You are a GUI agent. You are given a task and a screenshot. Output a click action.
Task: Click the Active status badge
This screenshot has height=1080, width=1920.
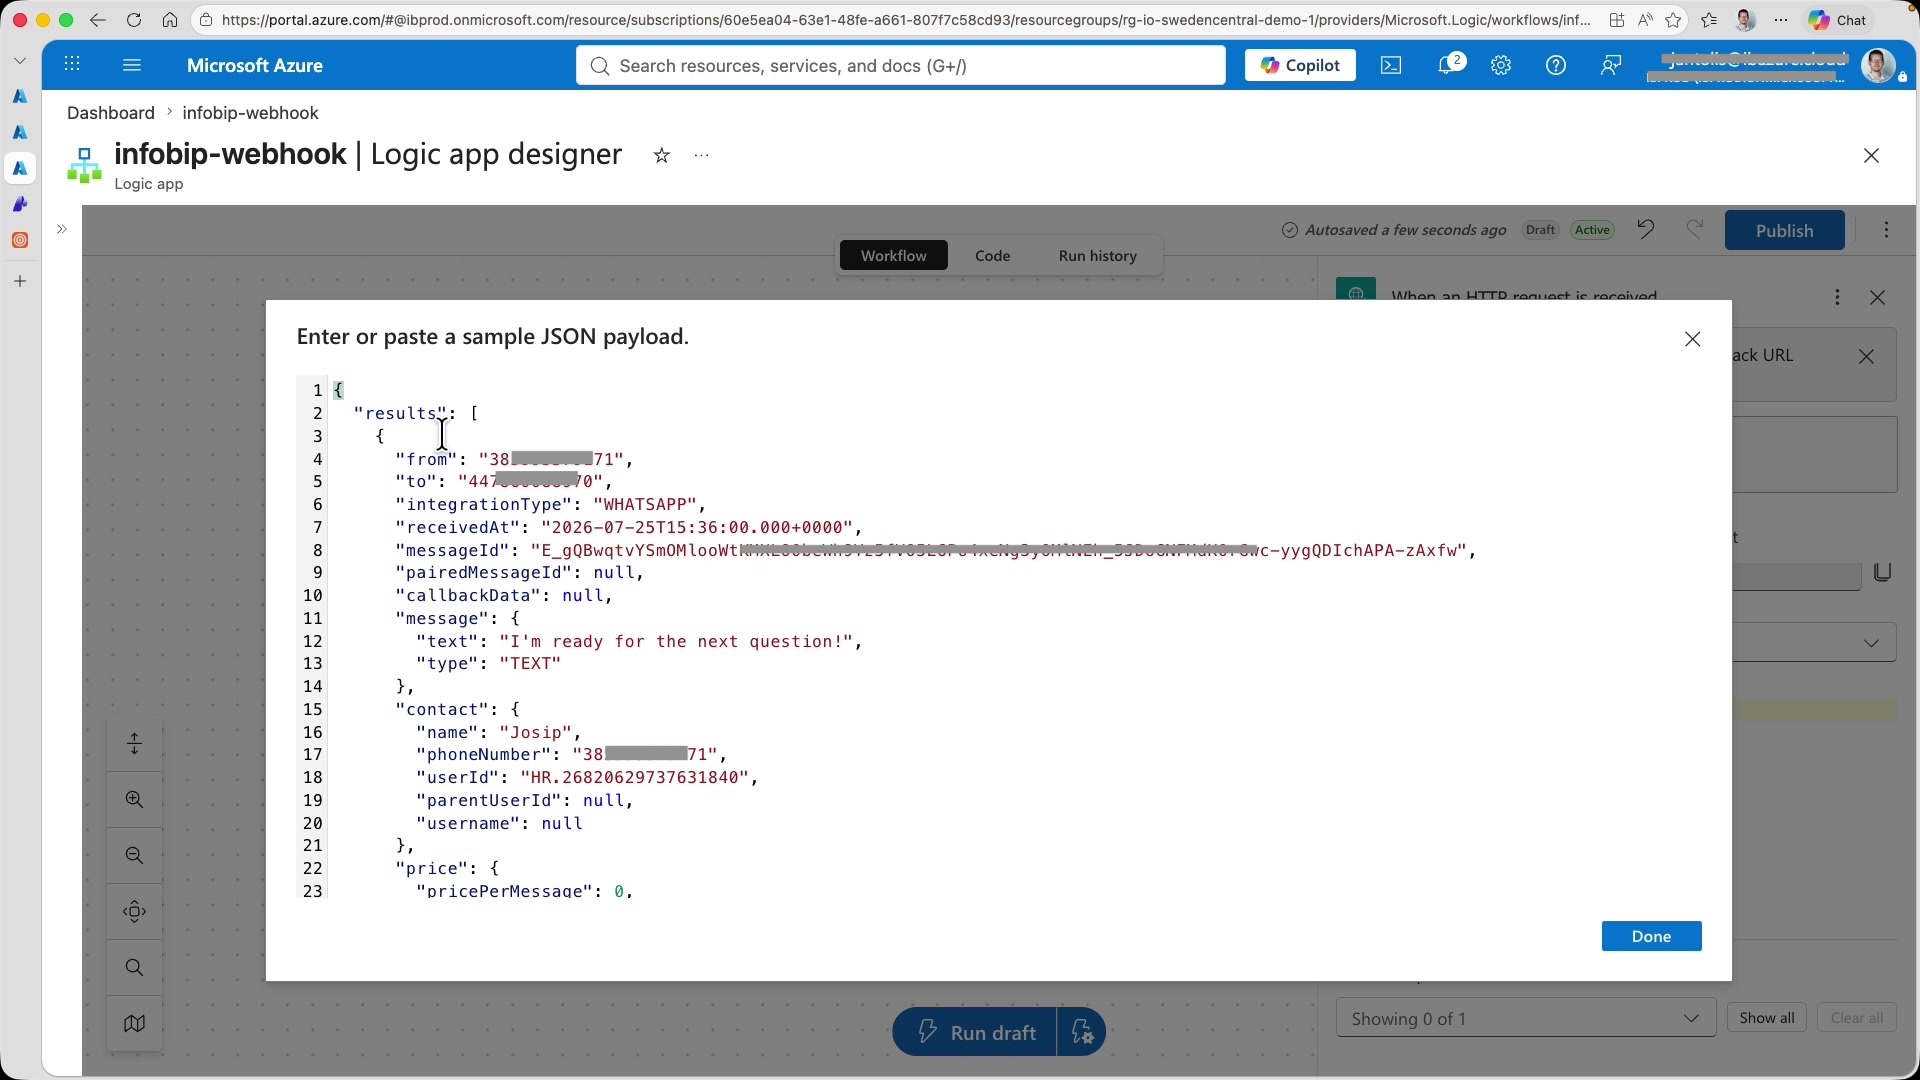[x=1592, y=230]
